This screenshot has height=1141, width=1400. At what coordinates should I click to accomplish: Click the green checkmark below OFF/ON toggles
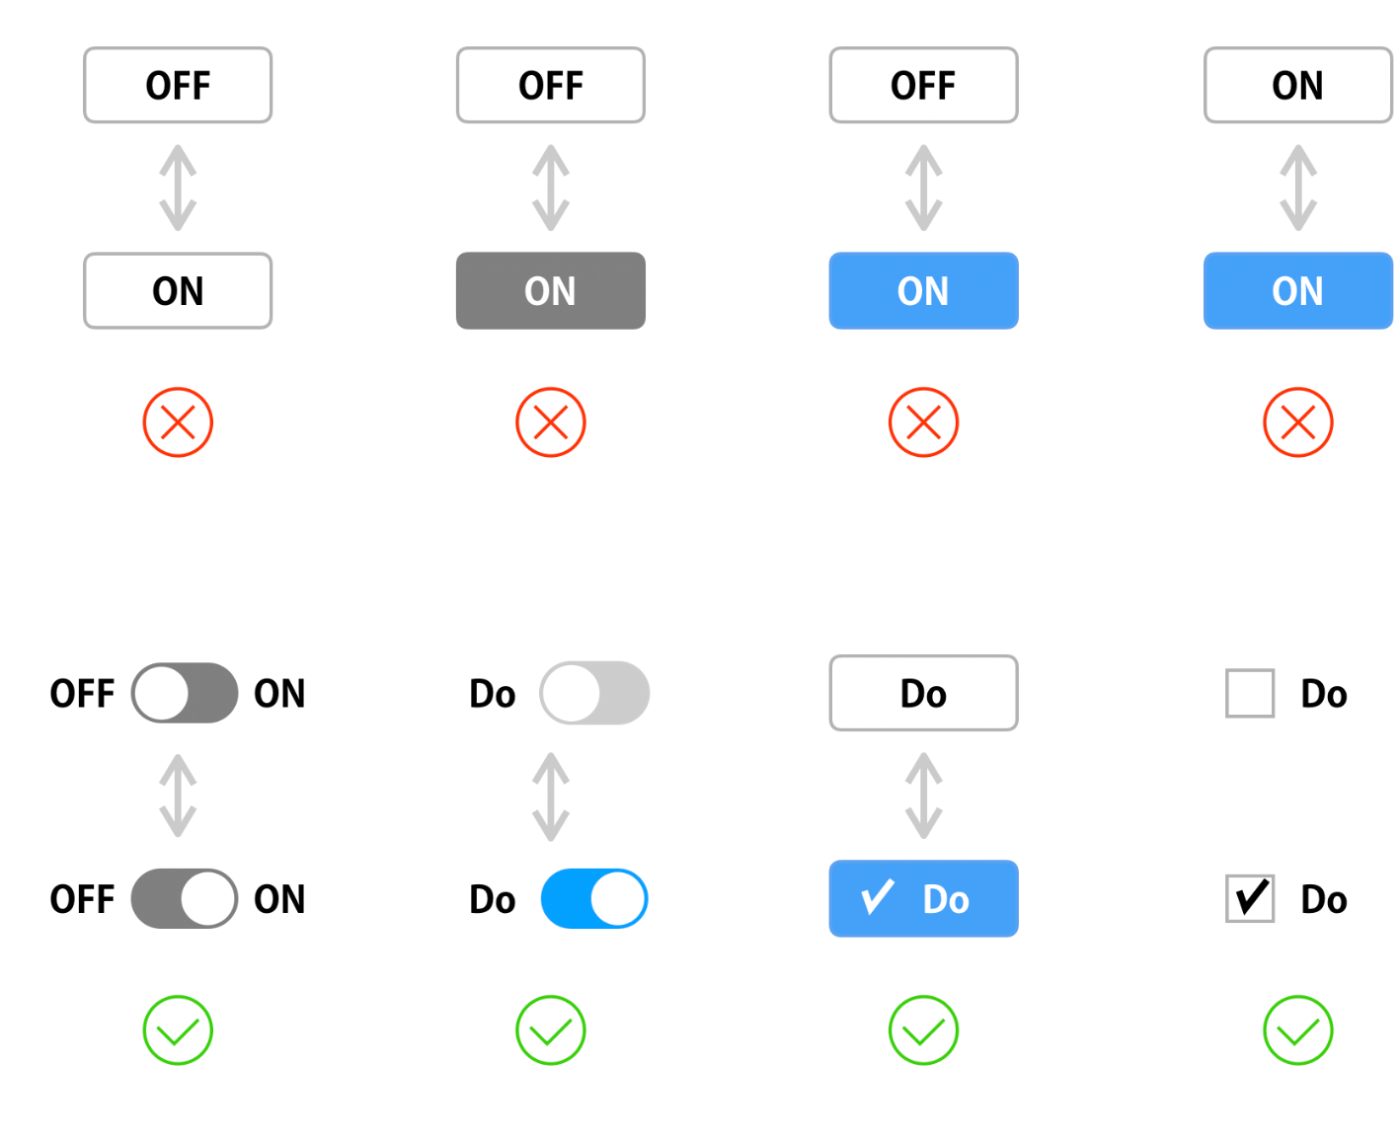tap(178, 1030)
